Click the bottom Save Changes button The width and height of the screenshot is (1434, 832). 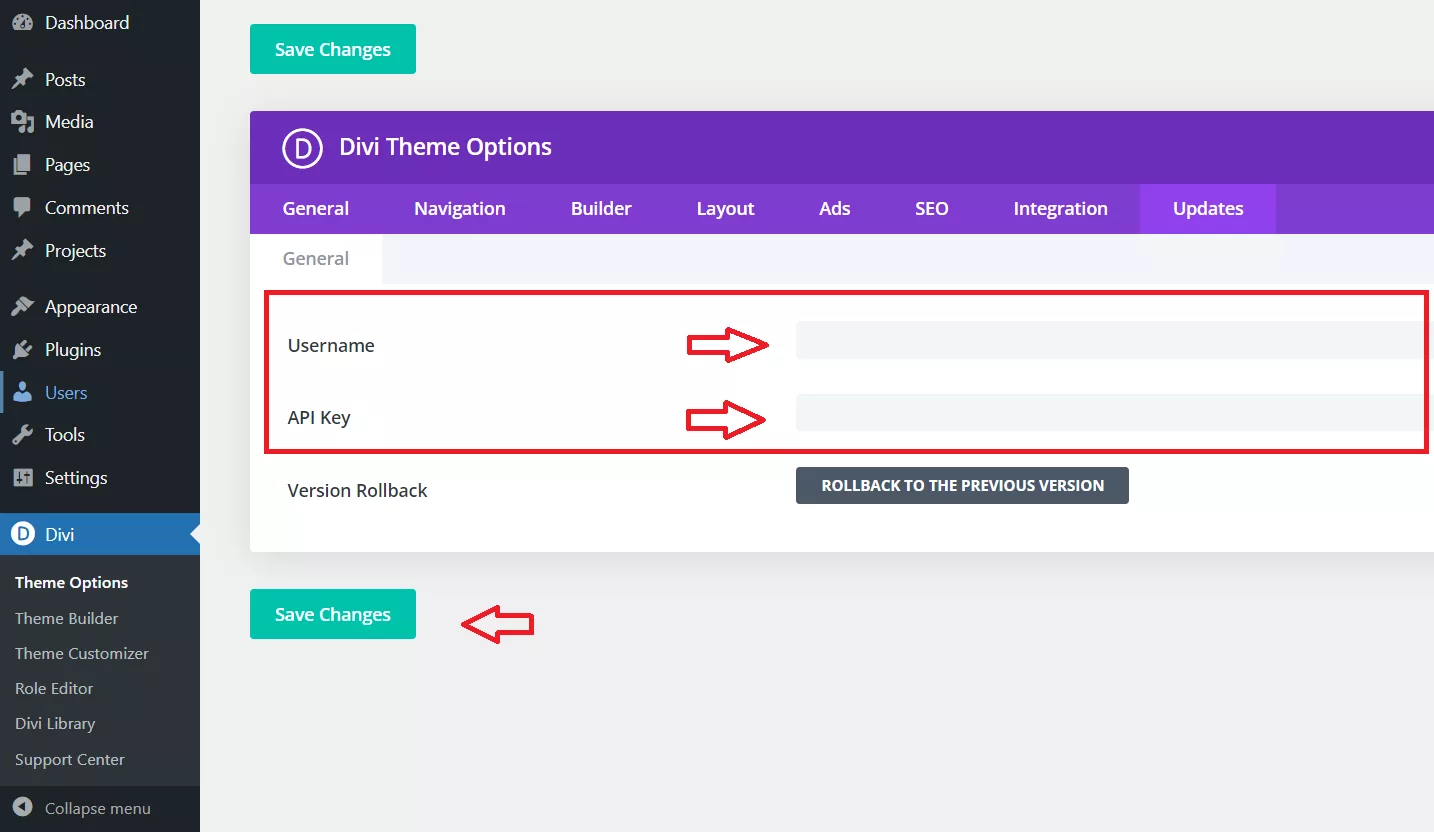click(x=333, y=614)
